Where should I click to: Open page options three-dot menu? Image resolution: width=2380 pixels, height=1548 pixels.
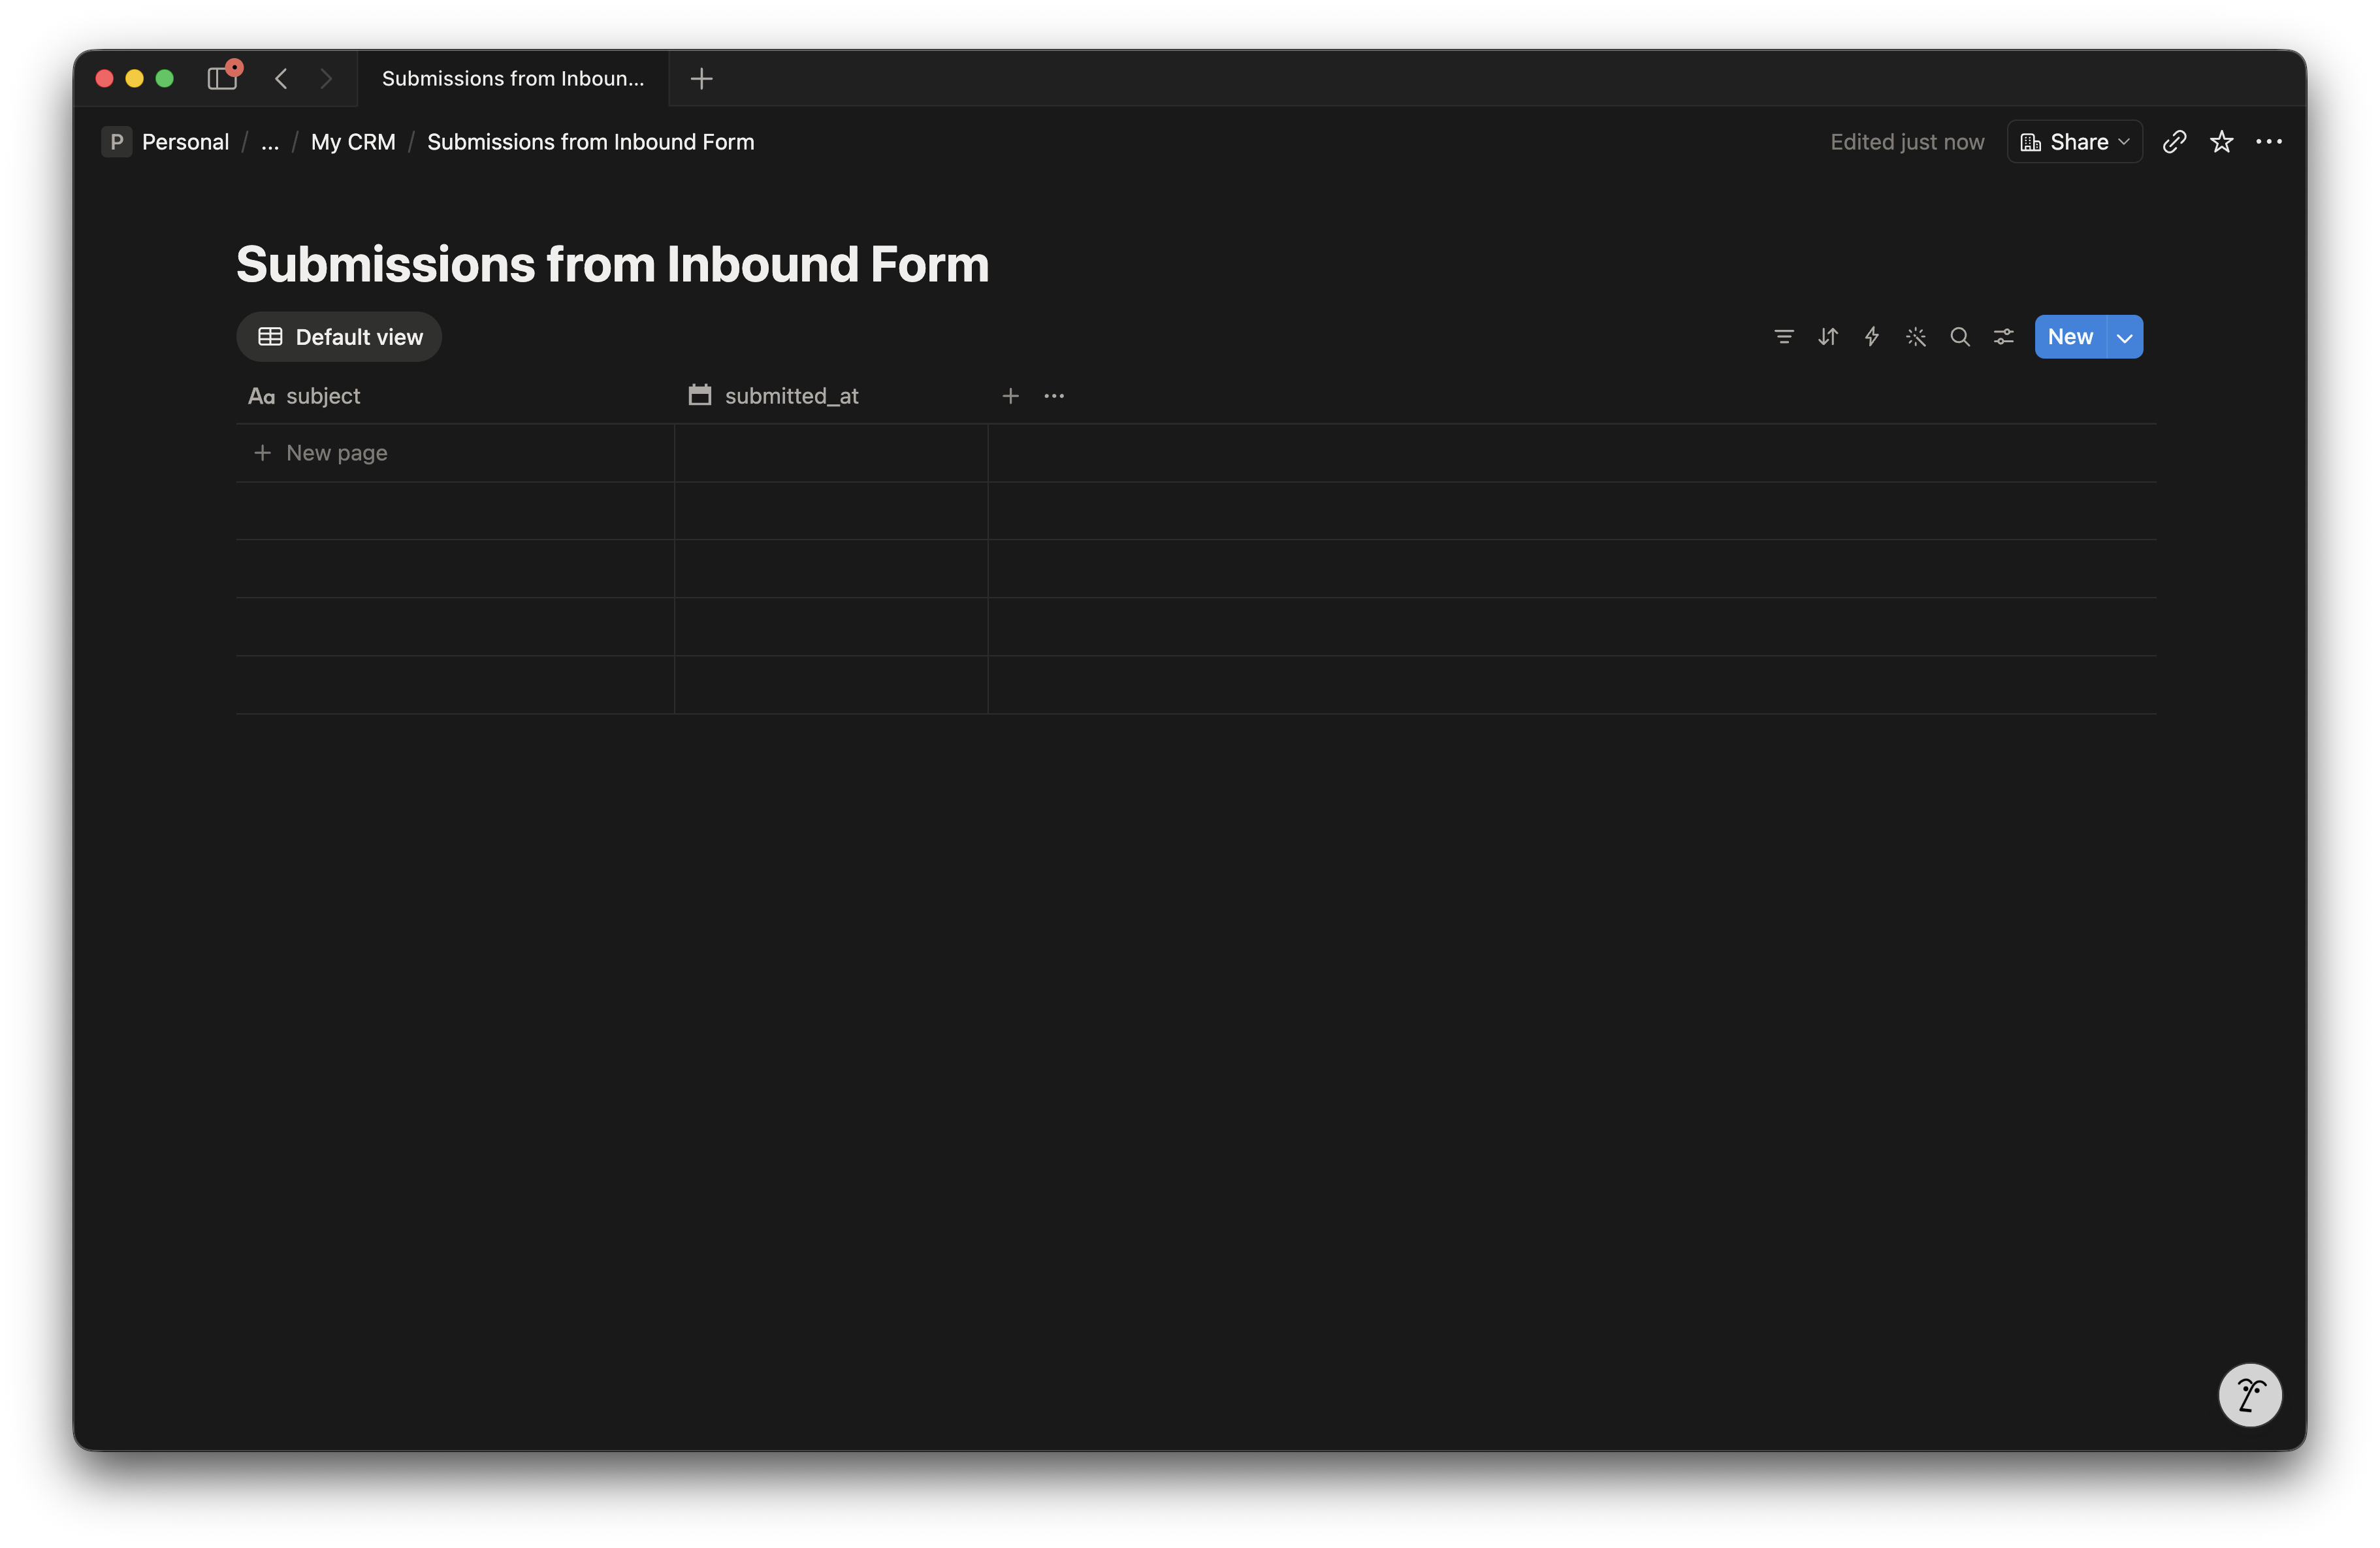pyautogui.click(x=2269, y=142)
